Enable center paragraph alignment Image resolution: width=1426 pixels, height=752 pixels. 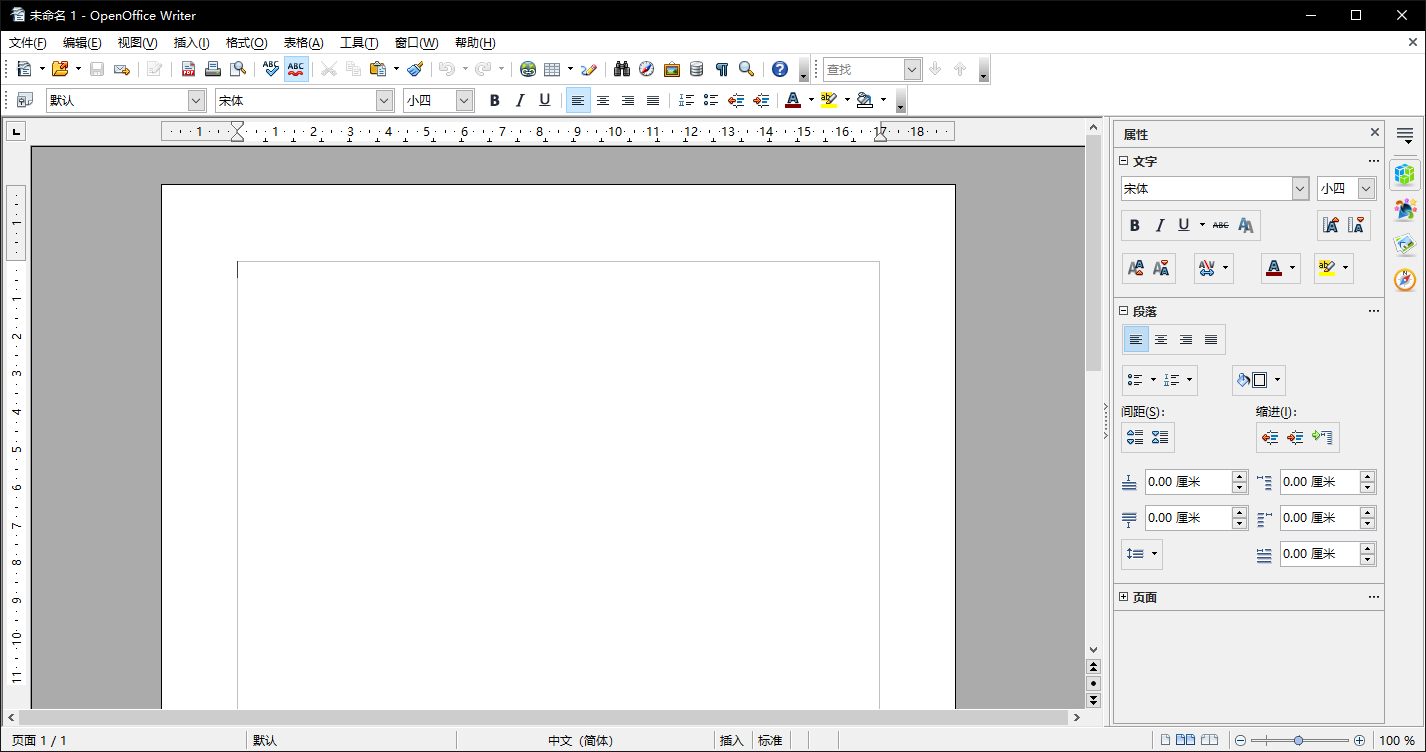tap(603, 100)
